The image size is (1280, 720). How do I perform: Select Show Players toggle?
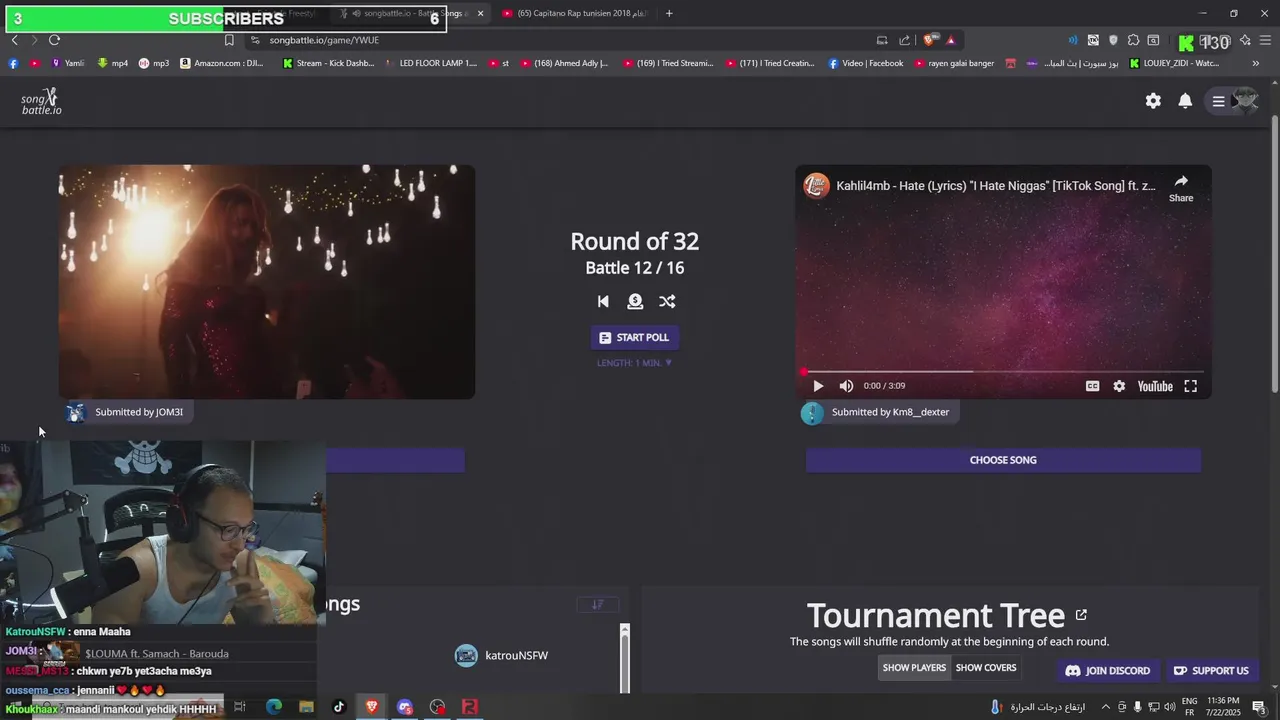[914, 668]
